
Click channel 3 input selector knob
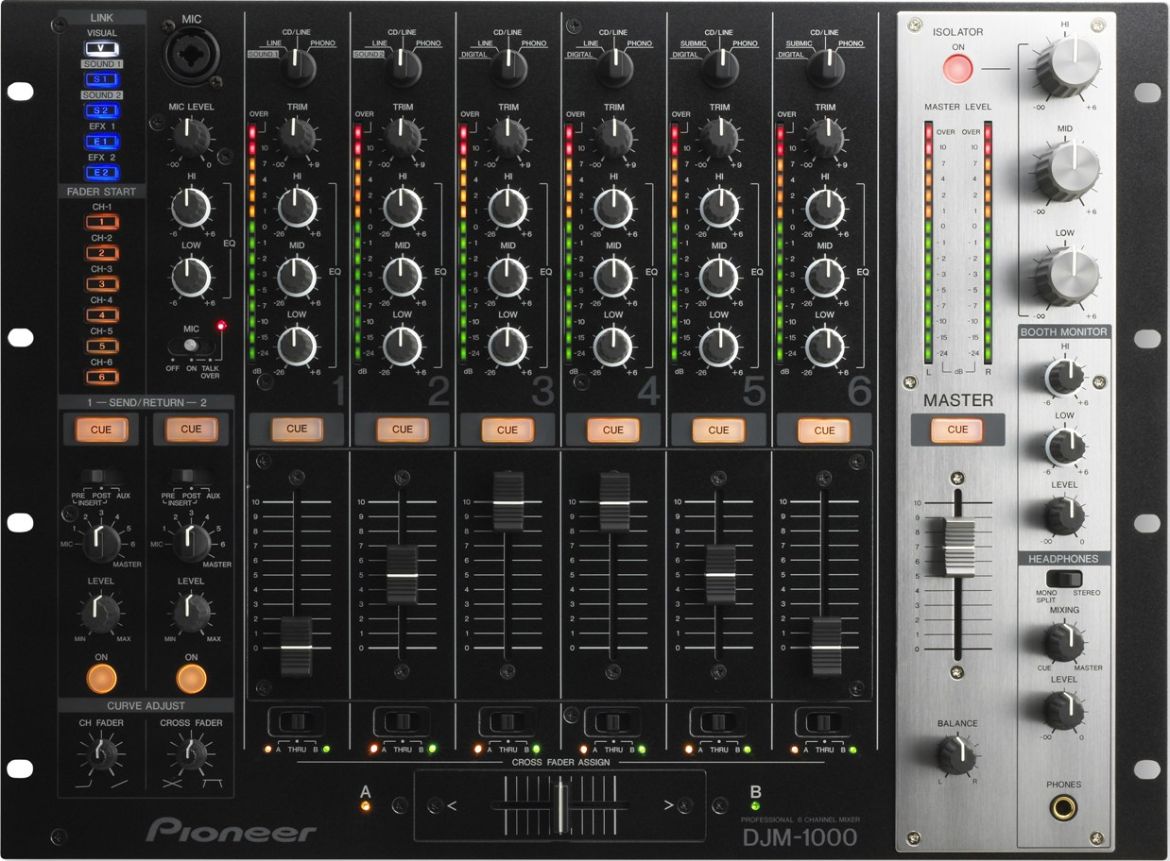pyautogui.click(x=509, y=67)
